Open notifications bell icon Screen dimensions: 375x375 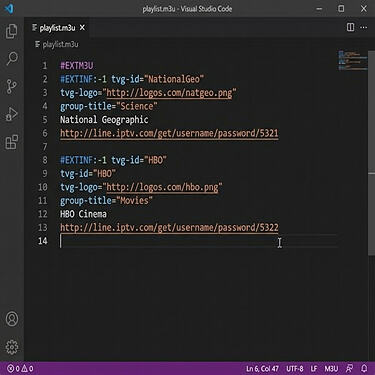click(364, 368)
